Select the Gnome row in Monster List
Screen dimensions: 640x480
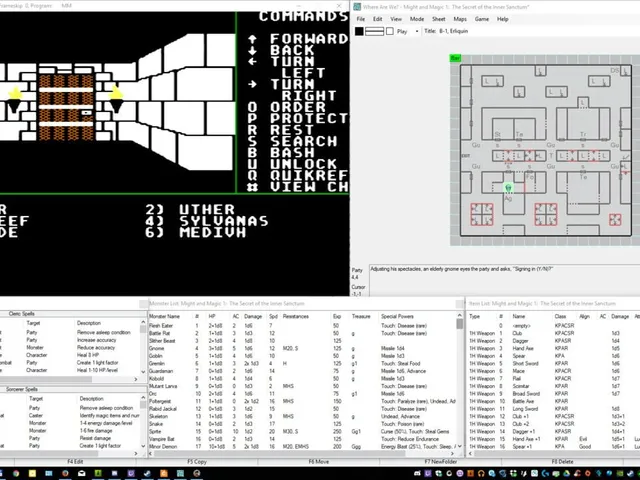coord(302,349)
